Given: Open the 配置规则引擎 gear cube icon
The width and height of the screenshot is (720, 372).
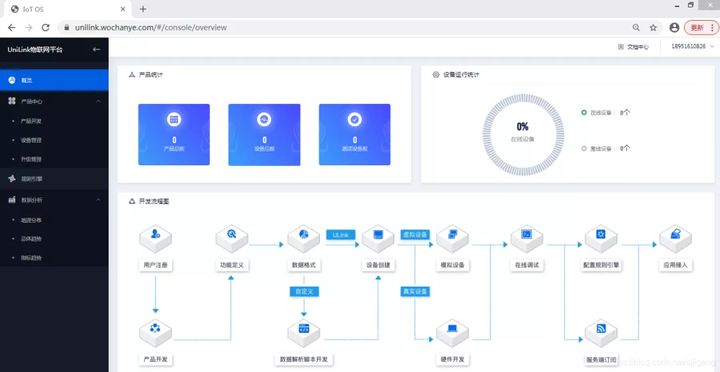Looking at the screenshot, I should point(601,238).
